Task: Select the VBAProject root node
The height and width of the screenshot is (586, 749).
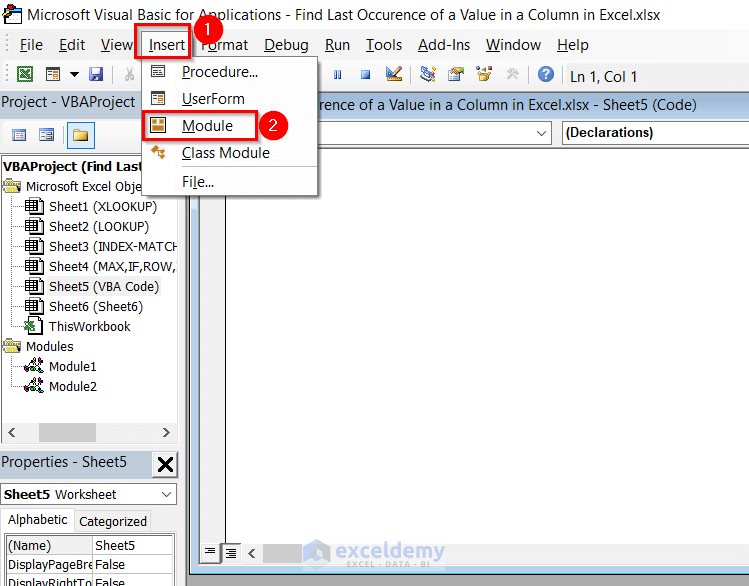Action: (72, 167)
